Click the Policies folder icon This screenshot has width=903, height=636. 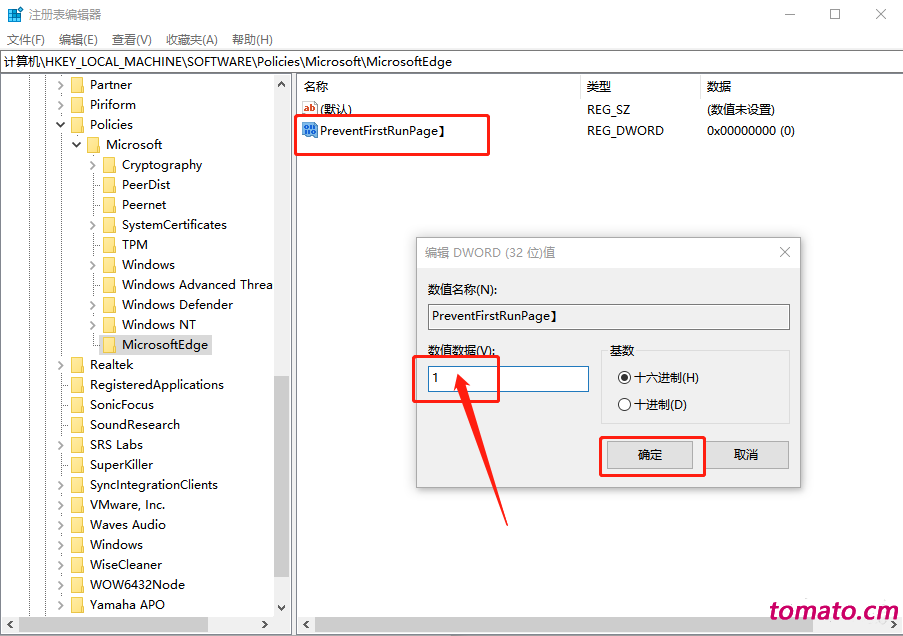pyautogui.click(x=77, y=125)
